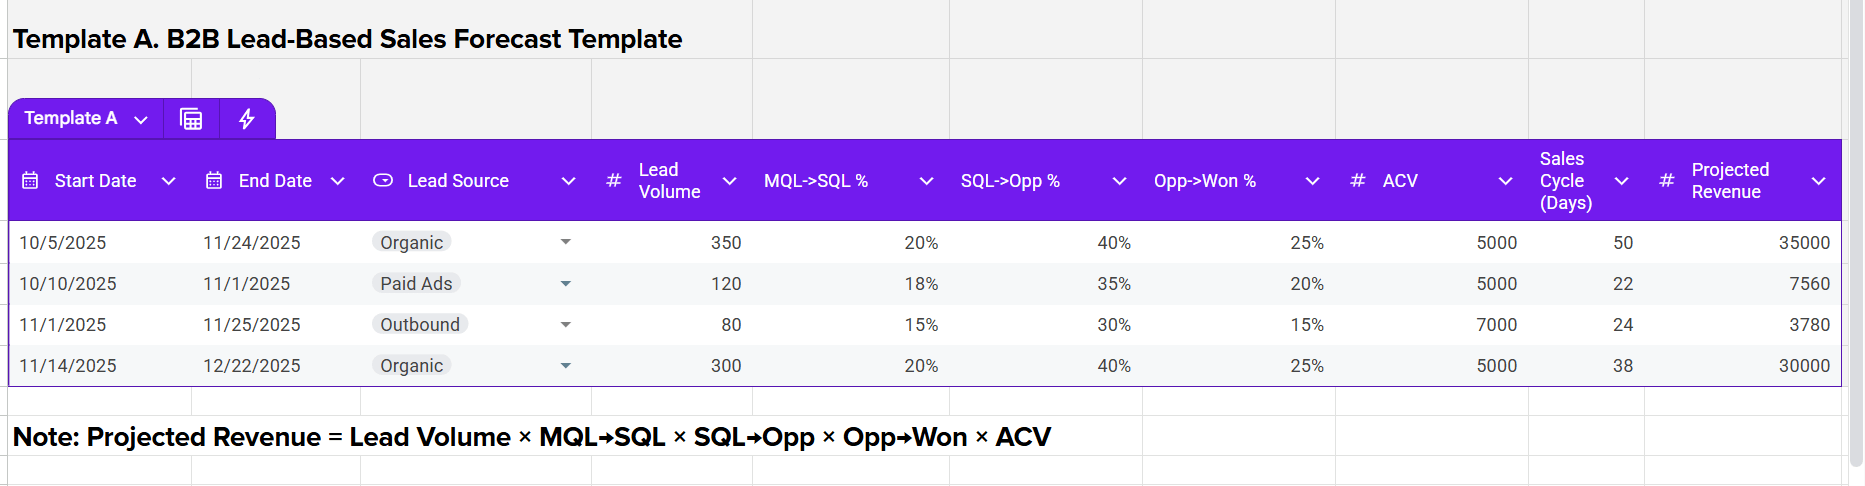Viewport: 1865px width, 486px height.
Task: Click the lightning bolt actions icon
Action: point(247,119)
